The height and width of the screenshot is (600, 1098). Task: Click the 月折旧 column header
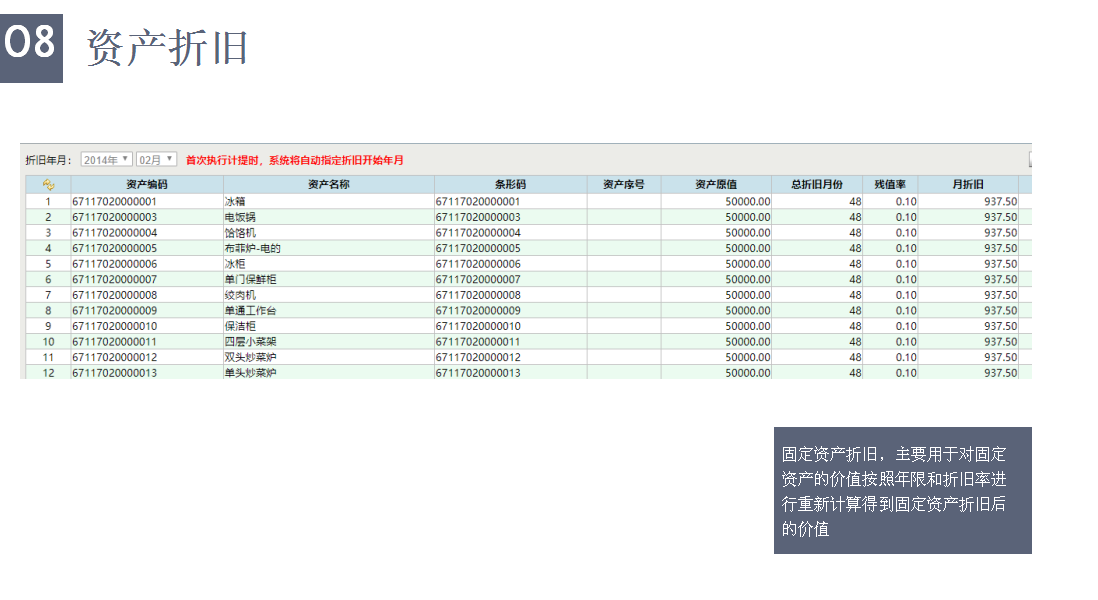[x=967, y=185]
